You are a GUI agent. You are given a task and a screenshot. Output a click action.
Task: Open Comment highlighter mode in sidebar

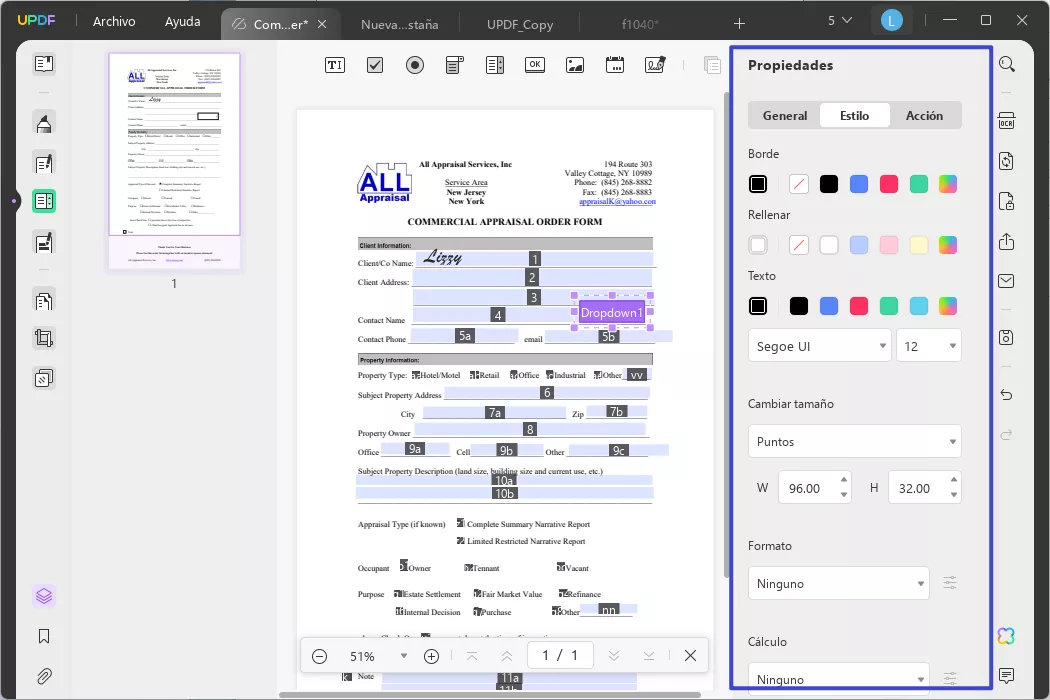click(44, 123)
